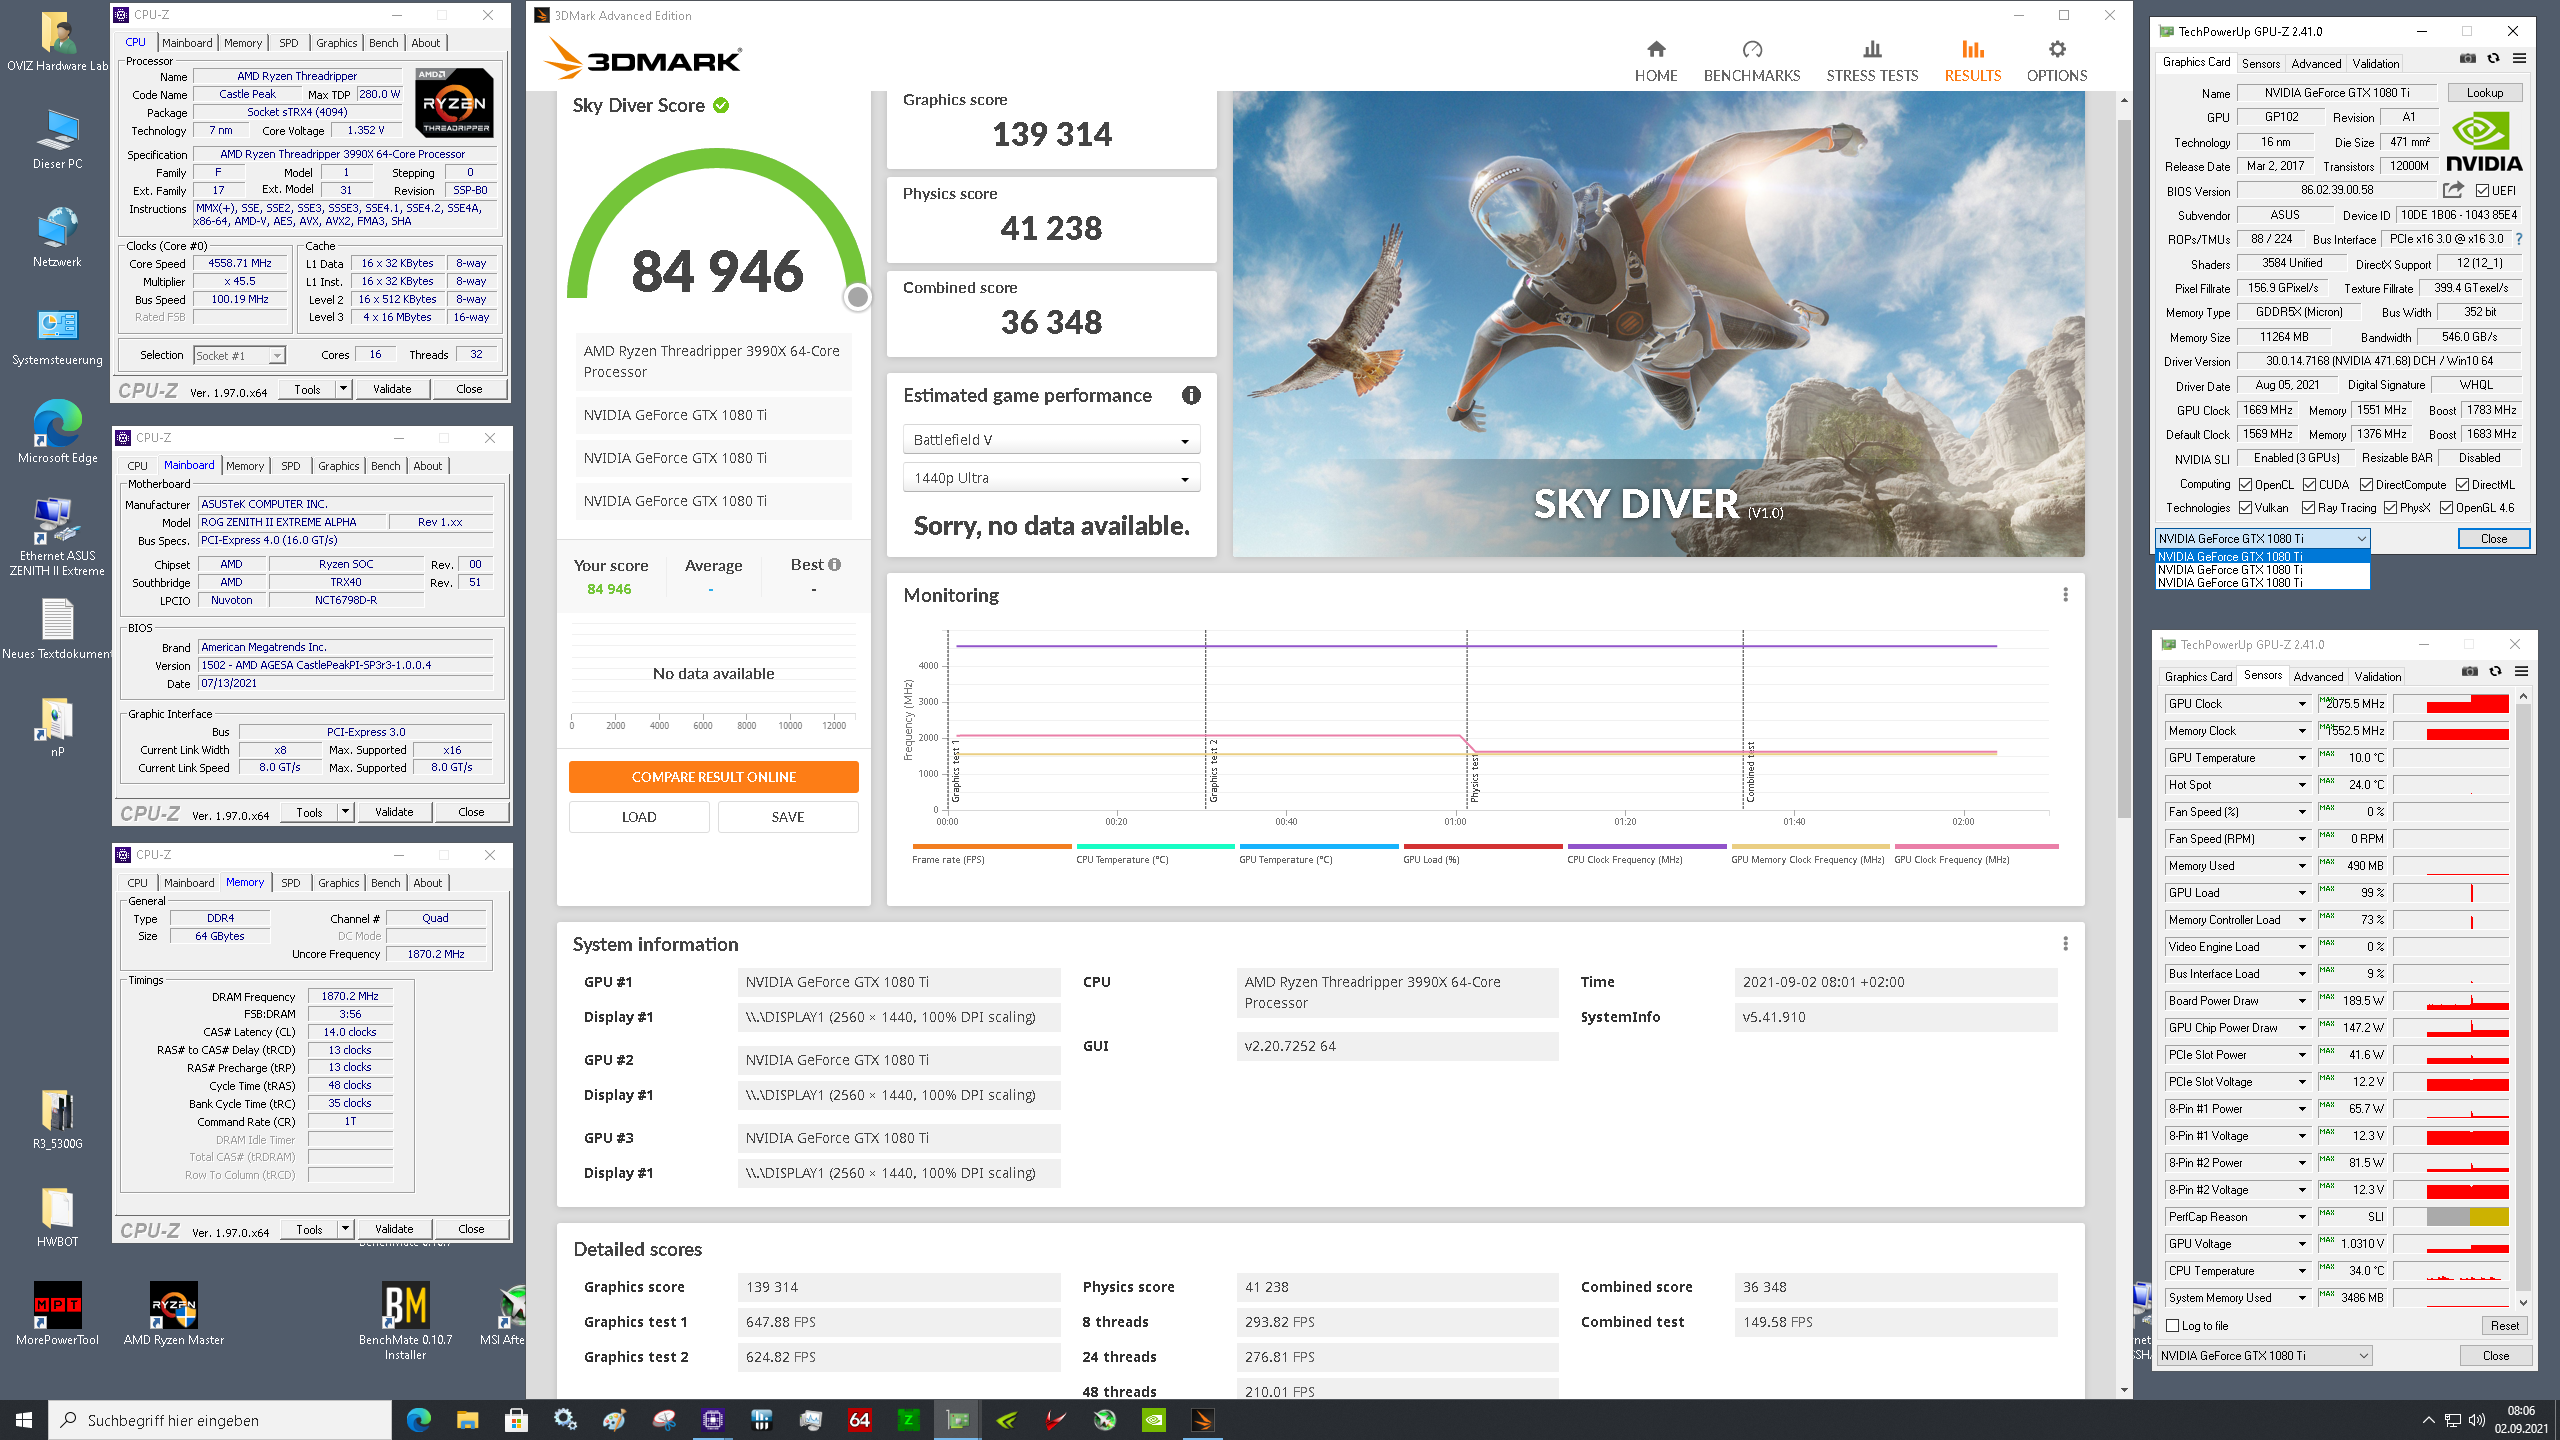Click LOAD button in 3DMark
The image size is (2560, 1440).
639,817
